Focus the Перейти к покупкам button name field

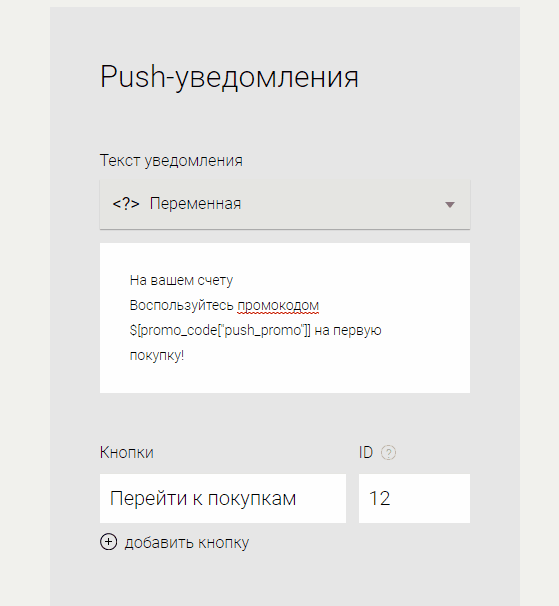[223, 498]
